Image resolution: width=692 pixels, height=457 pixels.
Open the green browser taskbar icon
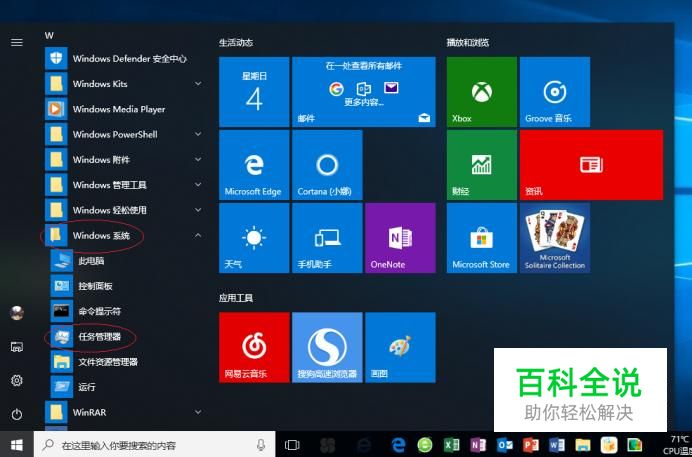coord(425,445)
